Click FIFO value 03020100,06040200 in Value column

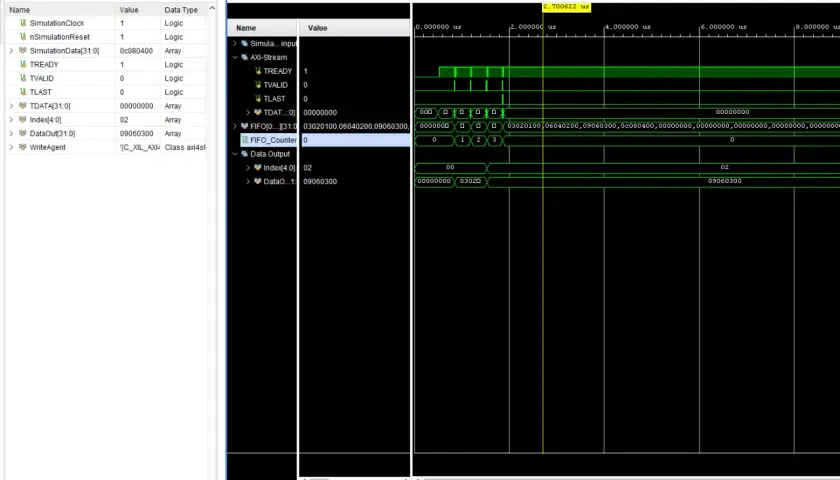click(356, 126)
